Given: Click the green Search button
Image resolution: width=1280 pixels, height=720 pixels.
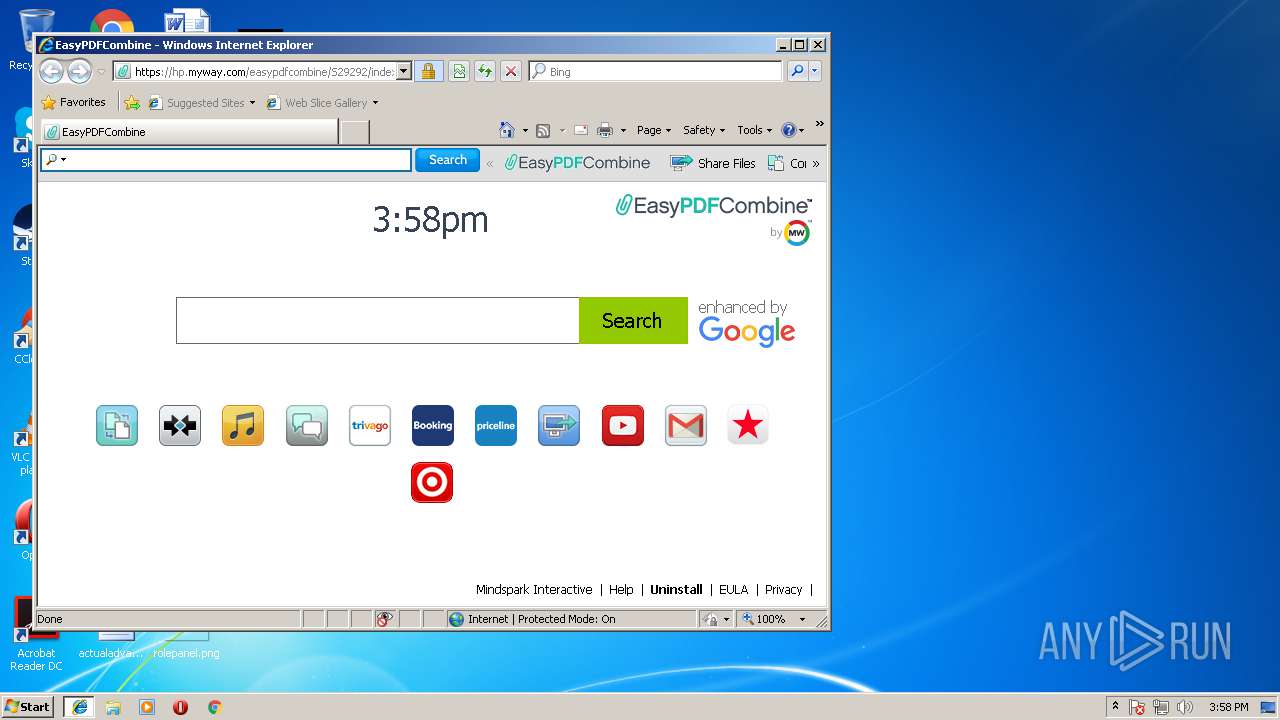Looking at the screenshot, I should (x=633, y=320).
